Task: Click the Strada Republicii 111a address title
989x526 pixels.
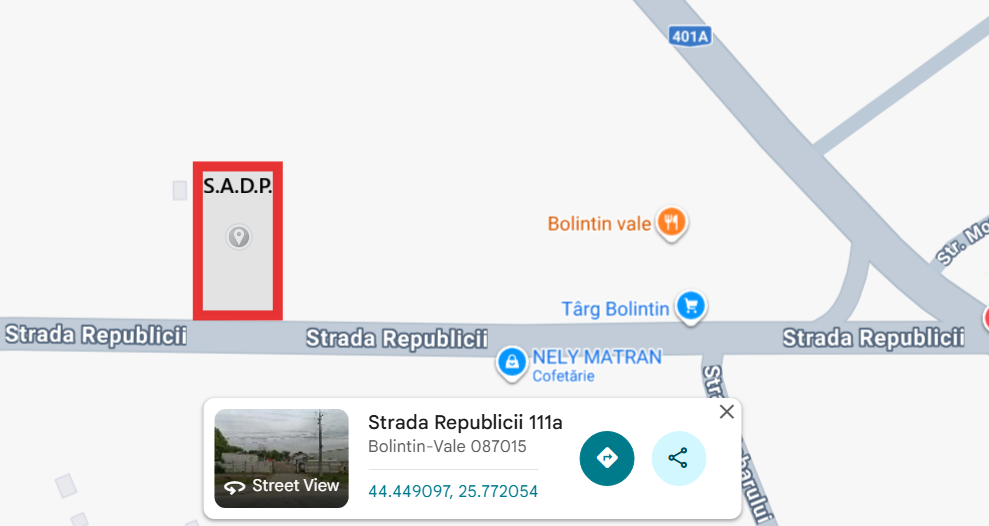Action: (x=465, y=422)
